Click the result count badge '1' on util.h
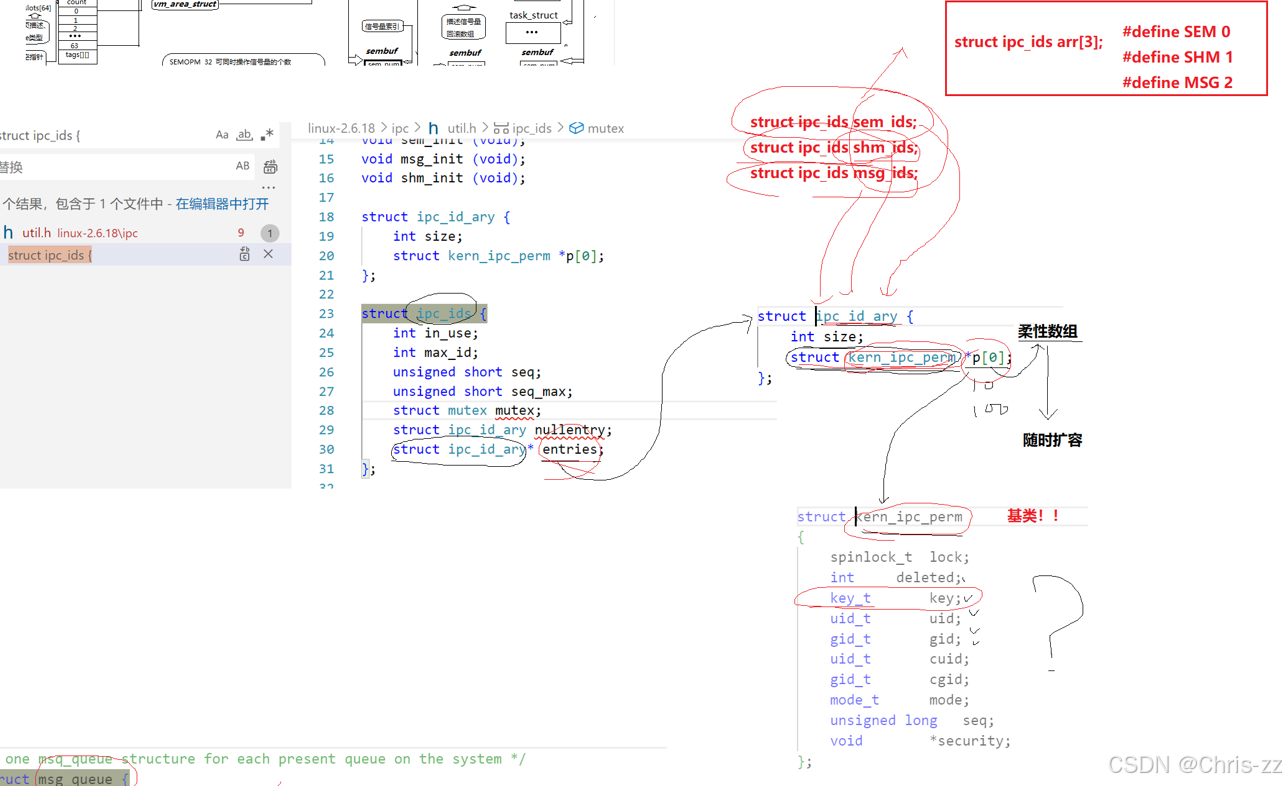 pyautogui.click(x=269, y=233)
